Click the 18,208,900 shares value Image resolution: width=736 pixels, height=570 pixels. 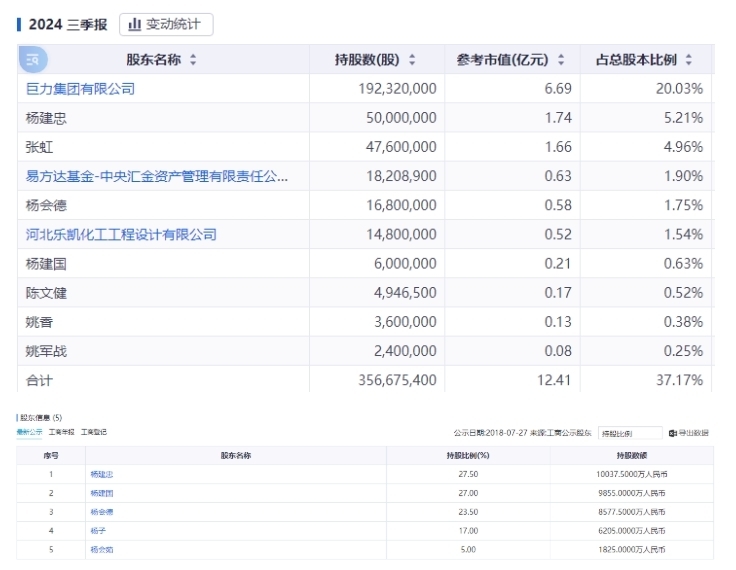pyautogui.click(x=401, y=176)
